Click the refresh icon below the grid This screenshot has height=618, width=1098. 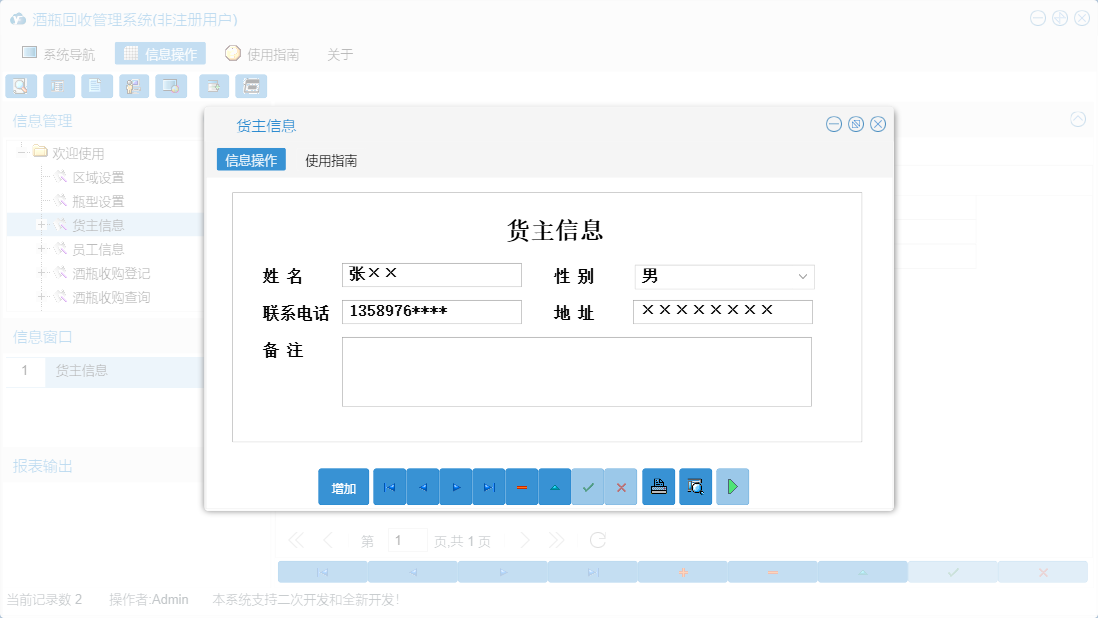coord(597,539)
